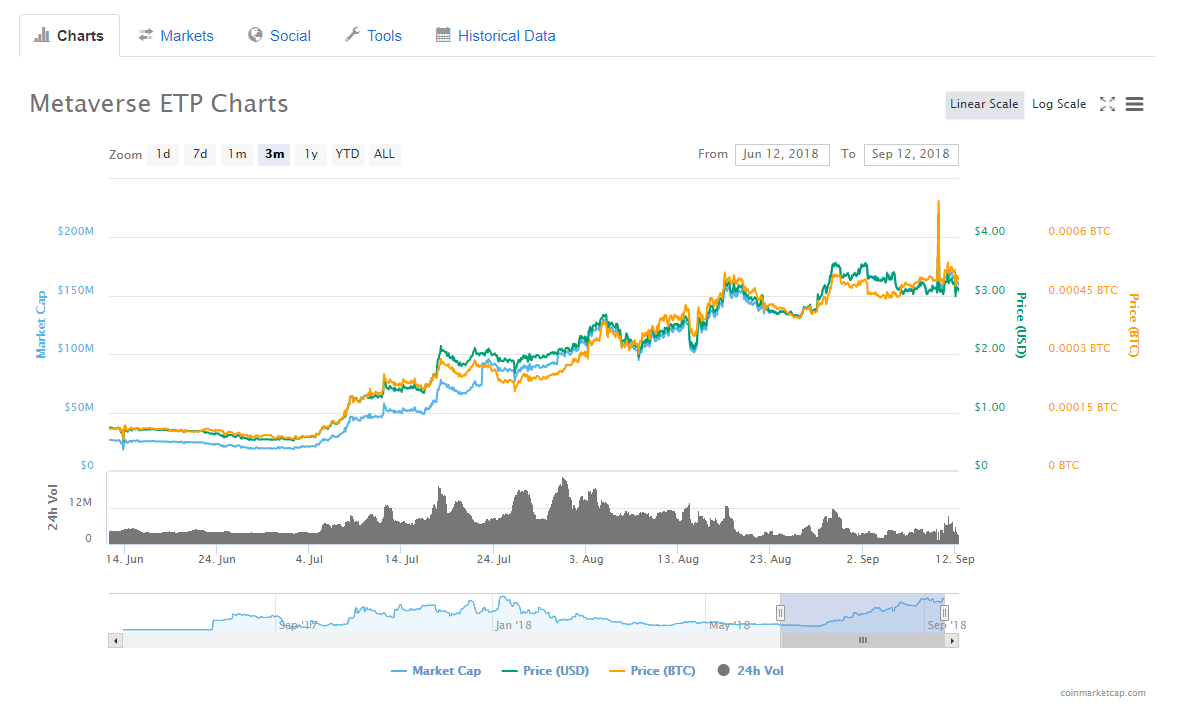This screenshot has height=706, width=1179.
Task: Click the navigator right range handle
Action: (x=944, y=613)
